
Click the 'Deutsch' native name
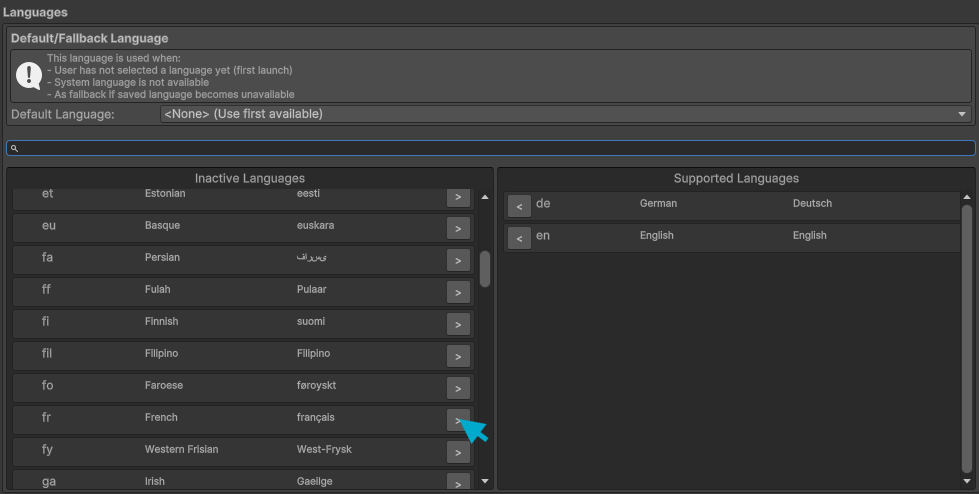812,203
